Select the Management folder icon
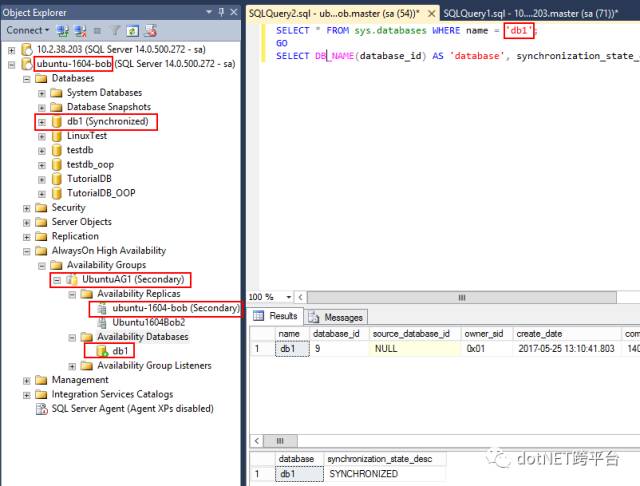The width and height of the screenshot is (640, 486). pyautogui.click(x=41, y=380)
